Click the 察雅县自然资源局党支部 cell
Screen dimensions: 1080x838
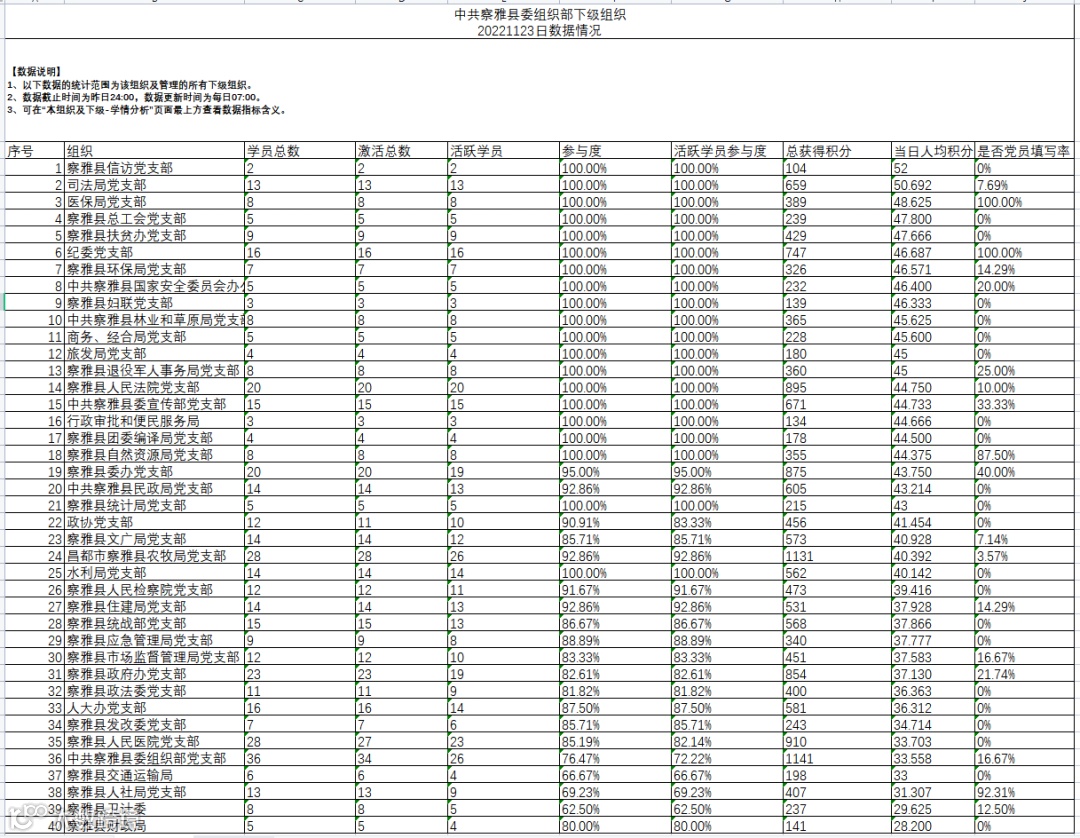click(x=155, y=455)
